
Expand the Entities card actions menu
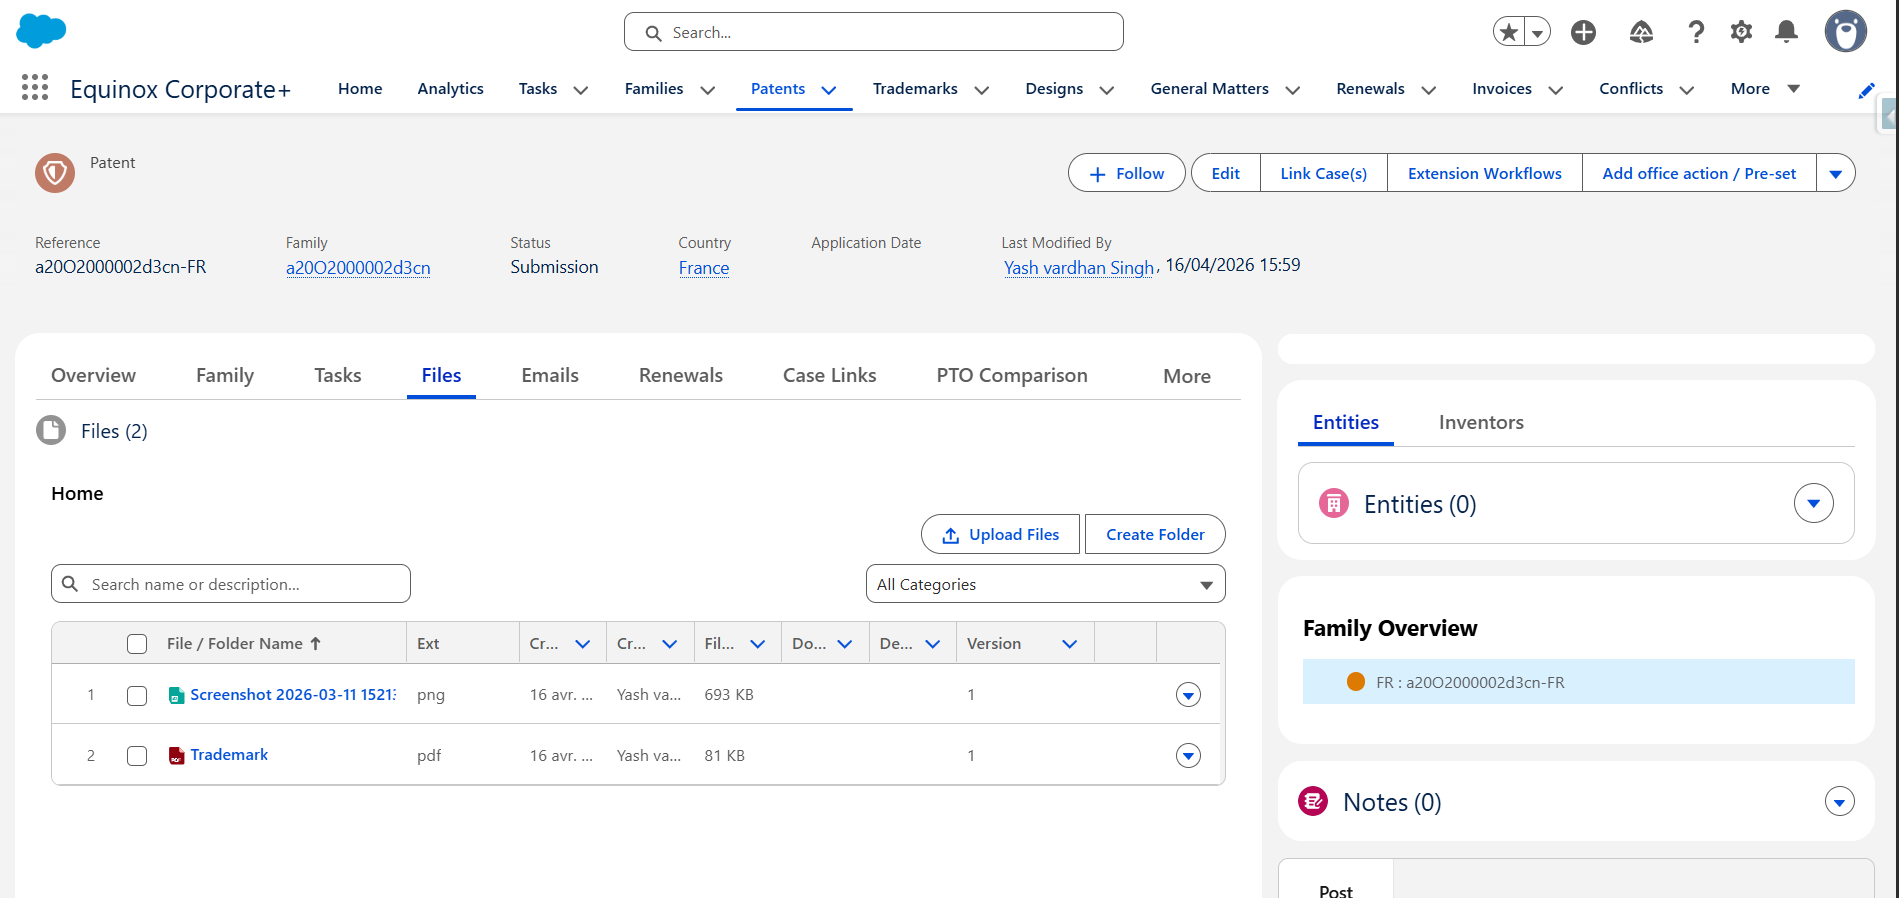pyautogui.click(x=1813, y=503)
